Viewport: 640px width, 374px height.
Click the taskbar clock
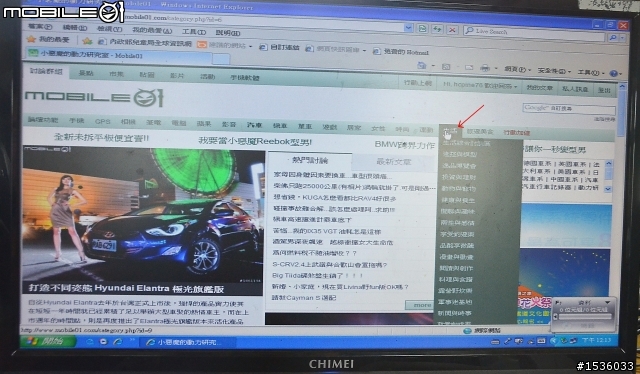coord(596,340)
